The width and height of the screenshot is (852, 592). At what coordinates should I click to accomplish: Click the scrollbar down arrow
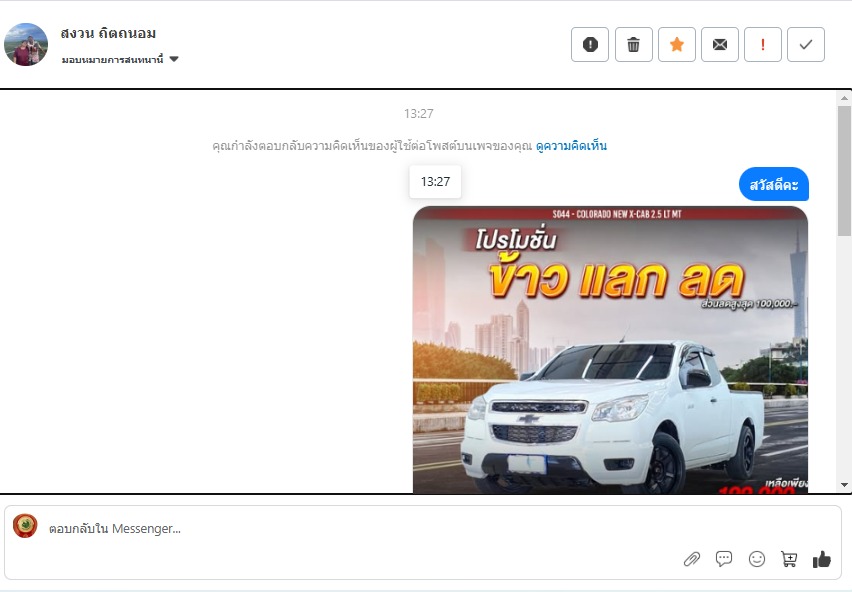pos(844,485)
